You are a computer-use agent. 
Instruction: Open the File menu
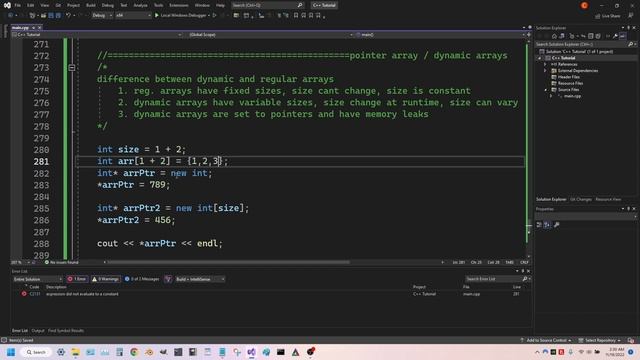coord(18,5)
